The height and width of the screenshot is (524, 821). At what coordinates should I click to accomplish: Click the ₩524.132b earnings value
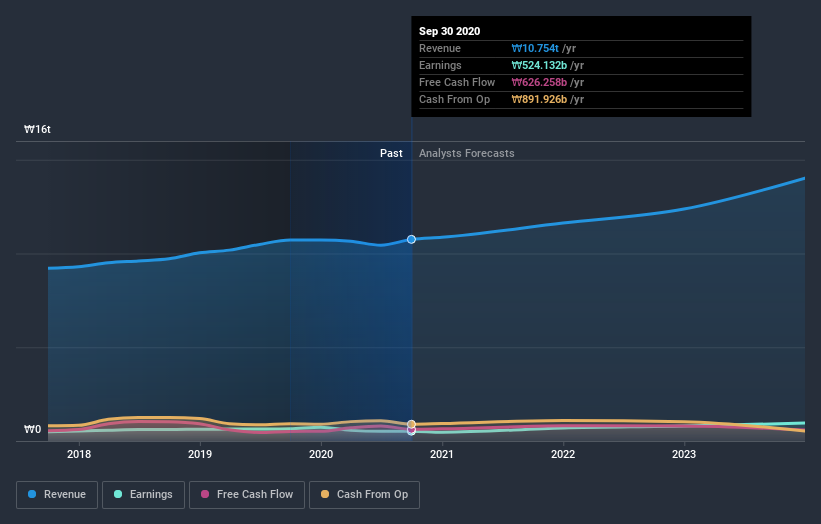point(539,65)
